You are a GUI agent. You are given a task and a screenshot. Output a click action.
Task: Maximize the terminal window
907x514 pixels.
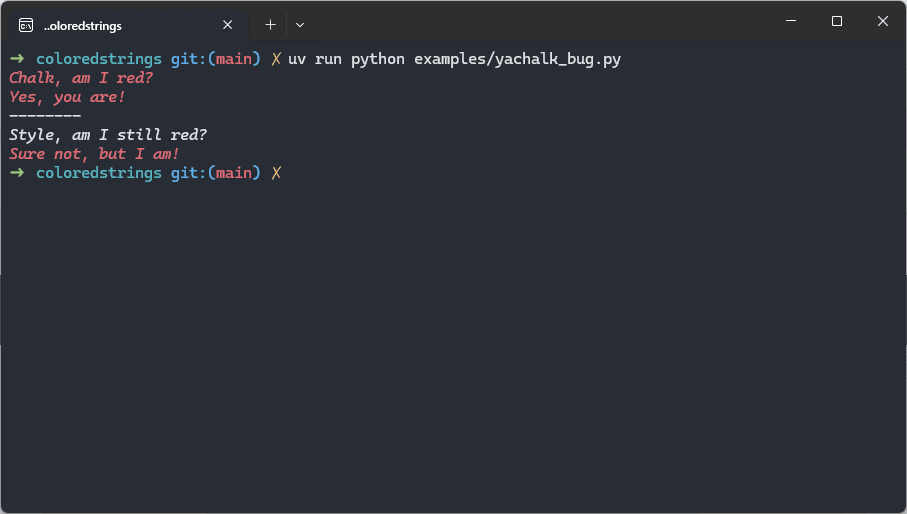pos(836,21)
